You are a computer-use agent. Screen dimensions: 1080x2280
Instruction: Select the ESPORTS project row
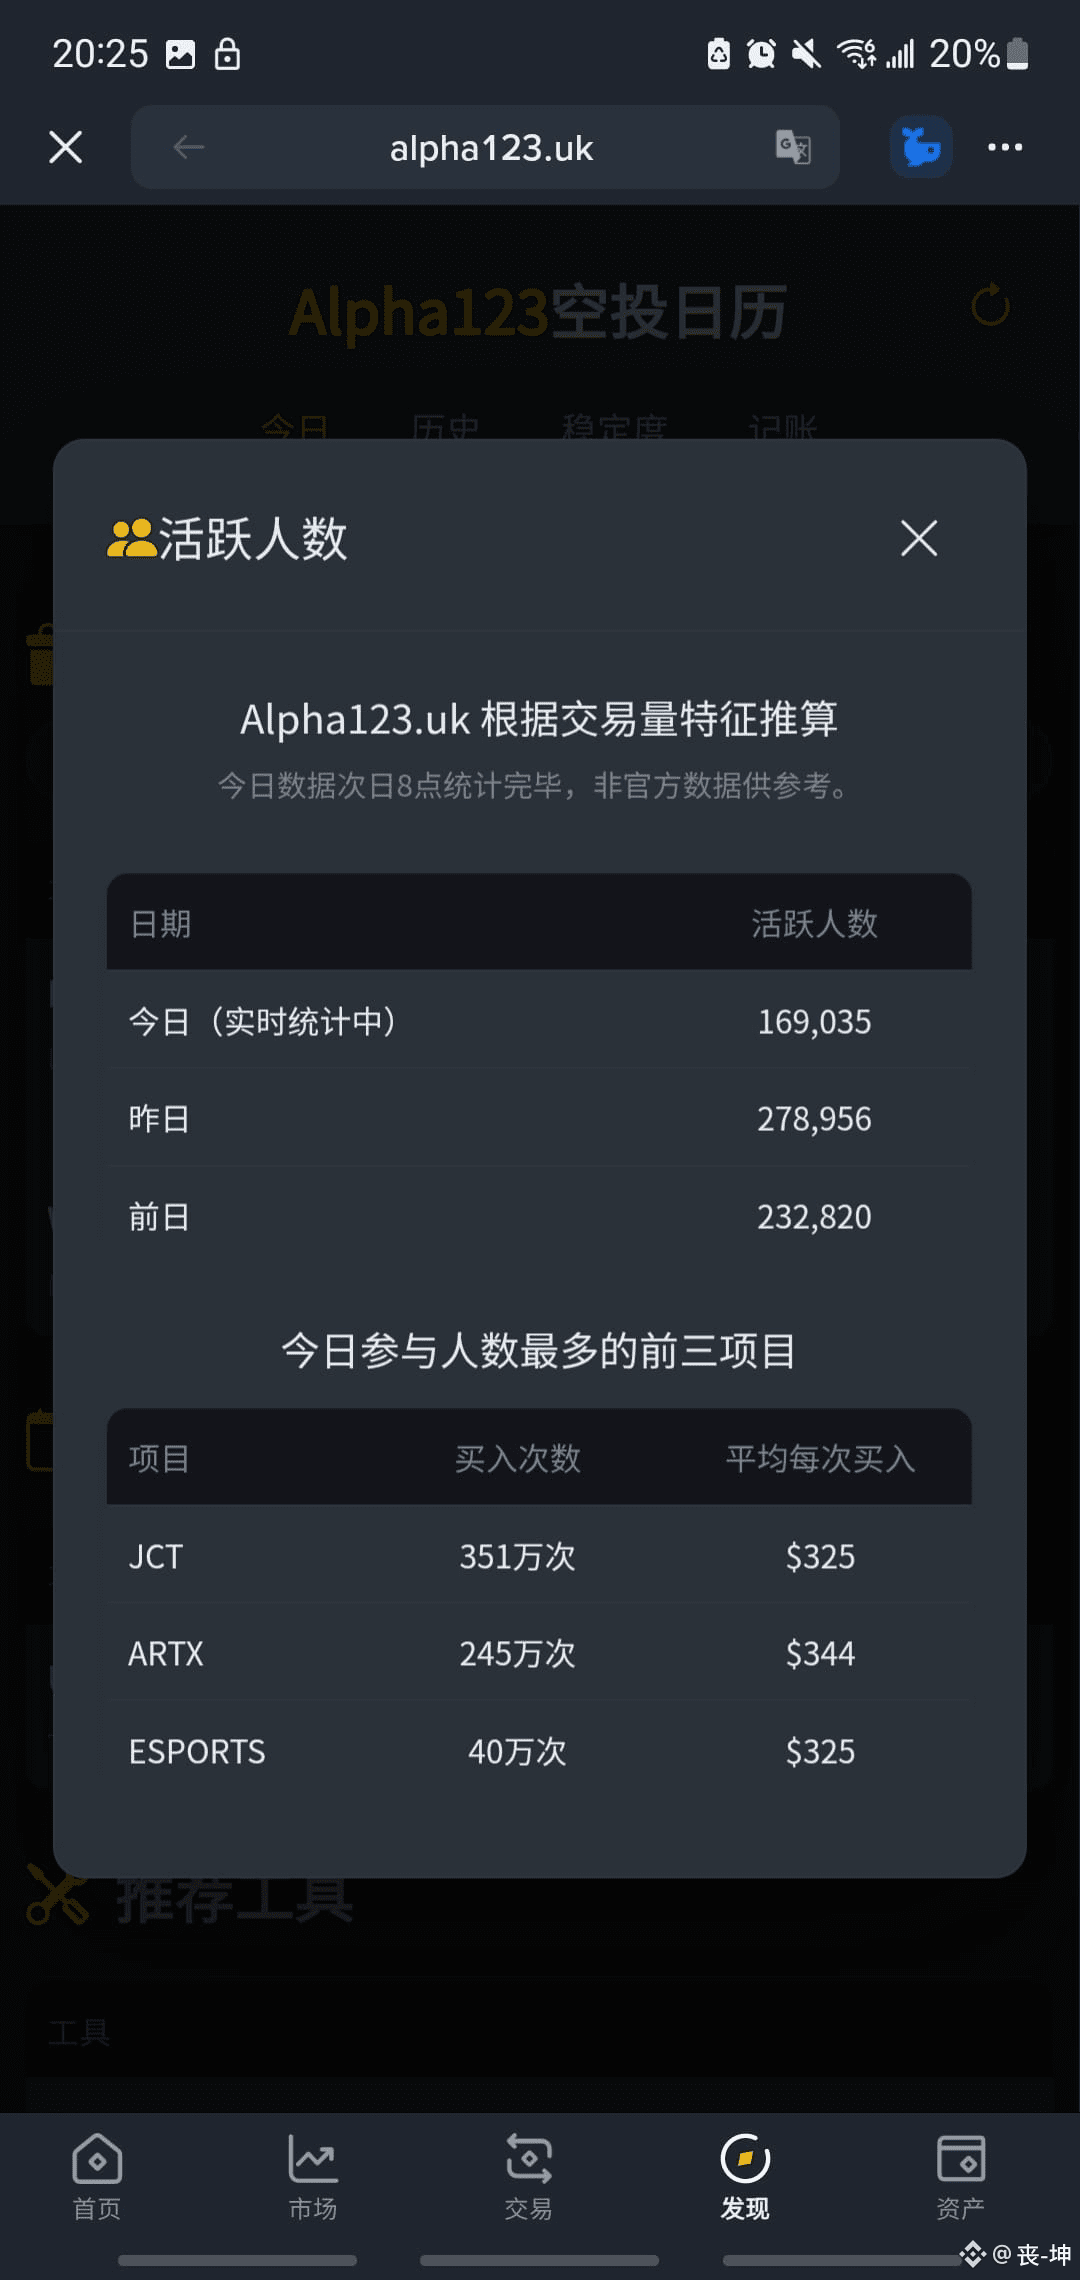[539, 1751]
